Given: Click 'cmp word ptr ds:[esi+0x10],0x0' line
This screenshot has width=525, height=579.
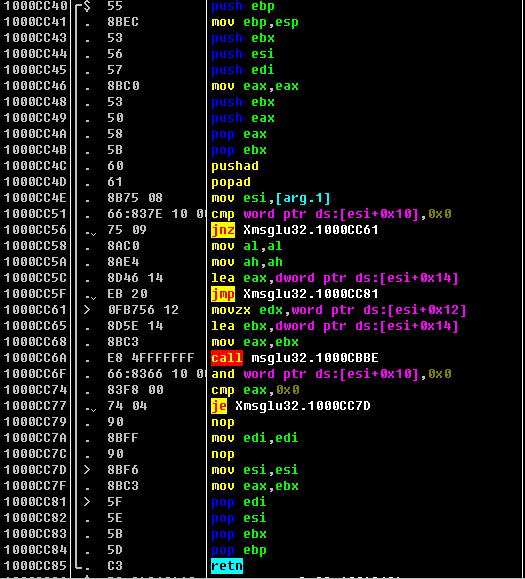Looking at the screenshot, I should [x=331, y=214].
